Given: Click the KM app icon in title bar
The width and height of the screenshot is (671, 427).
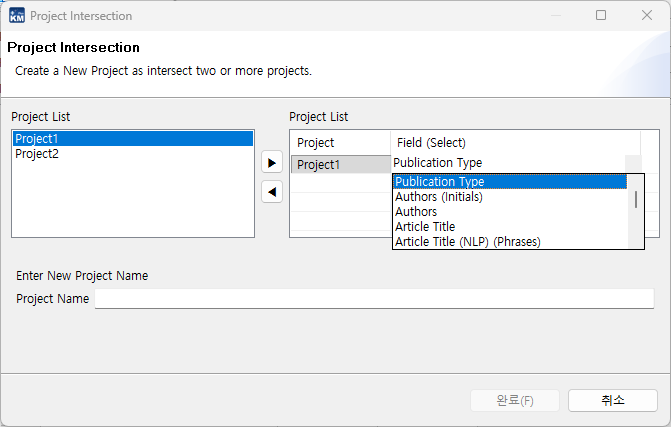Looking at the screenshot, I should click(x=17, y=16).
